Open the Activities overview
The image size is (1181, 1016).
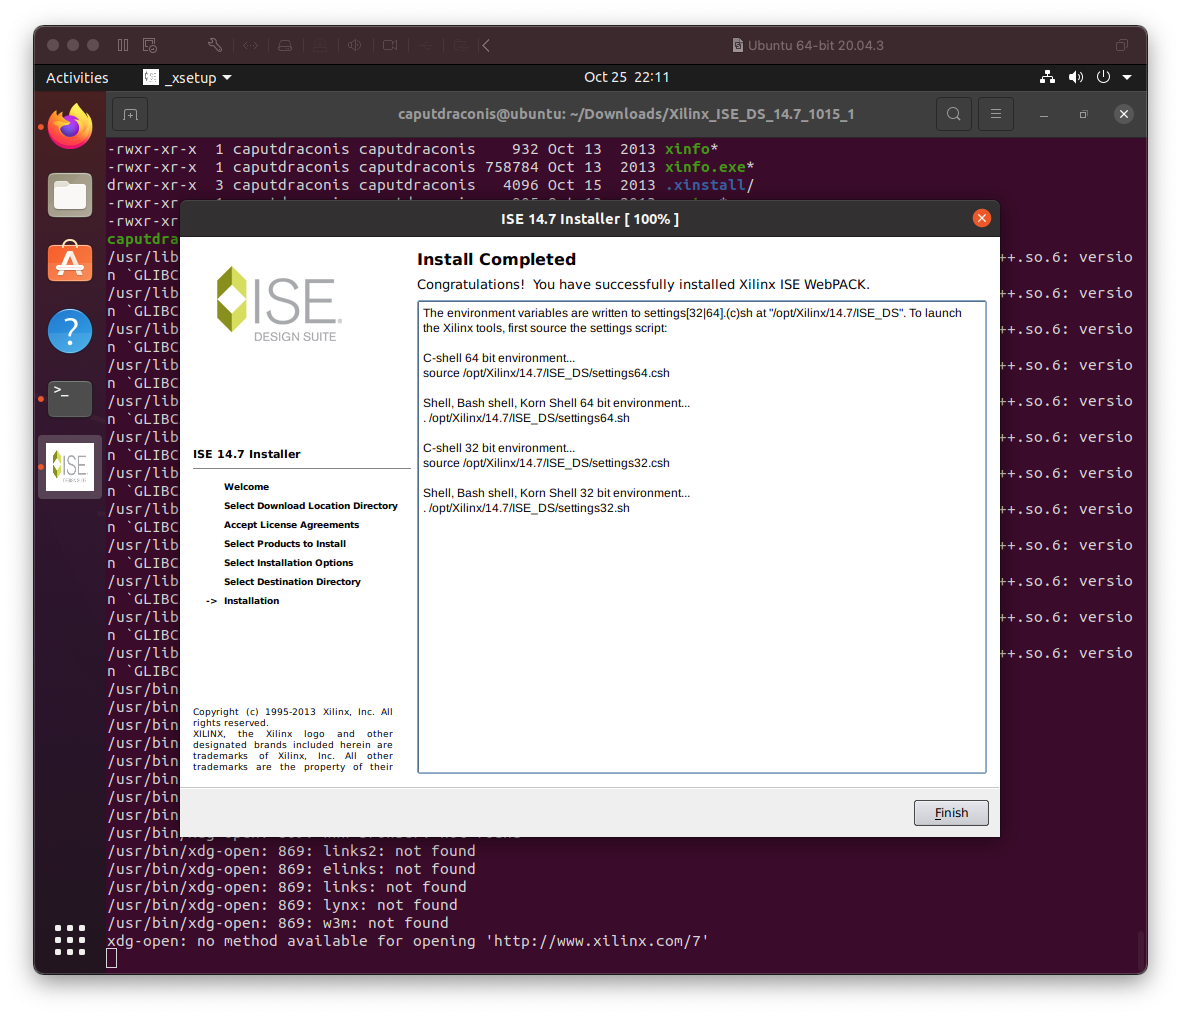point(77,78)
